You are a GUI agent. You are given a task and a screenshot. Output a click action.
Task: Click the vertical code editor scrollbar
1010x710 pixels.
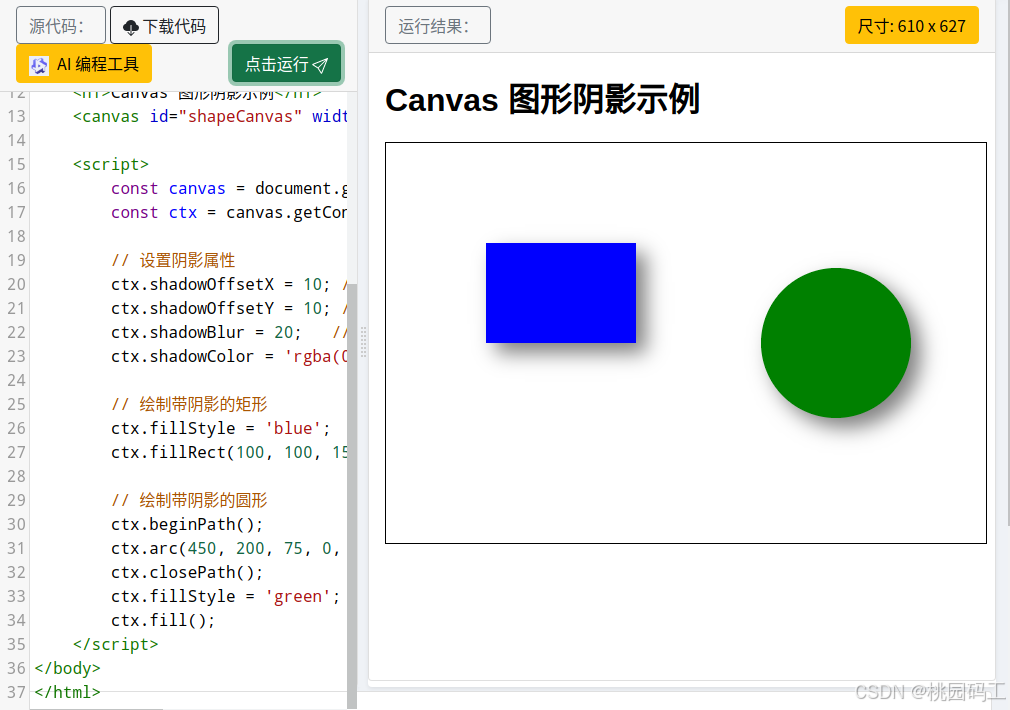352,496
